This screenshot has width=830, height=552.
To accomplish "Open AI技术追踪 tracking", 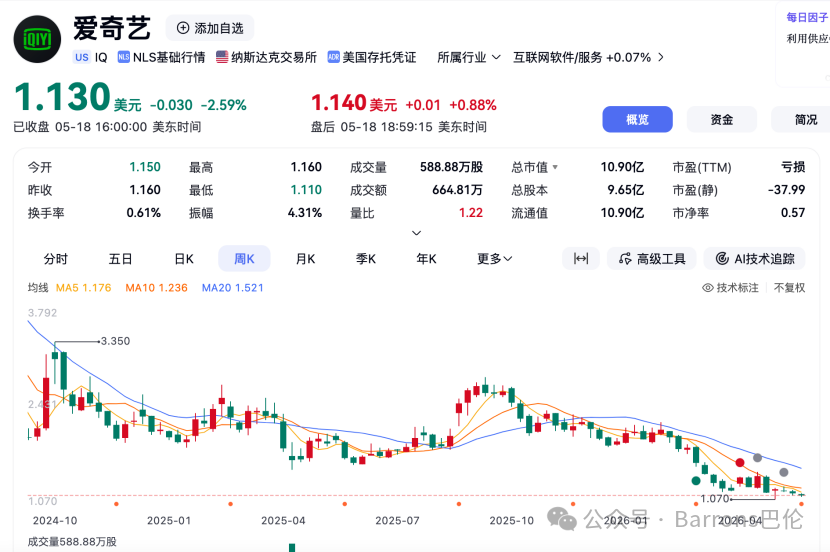I will point(755,259).
